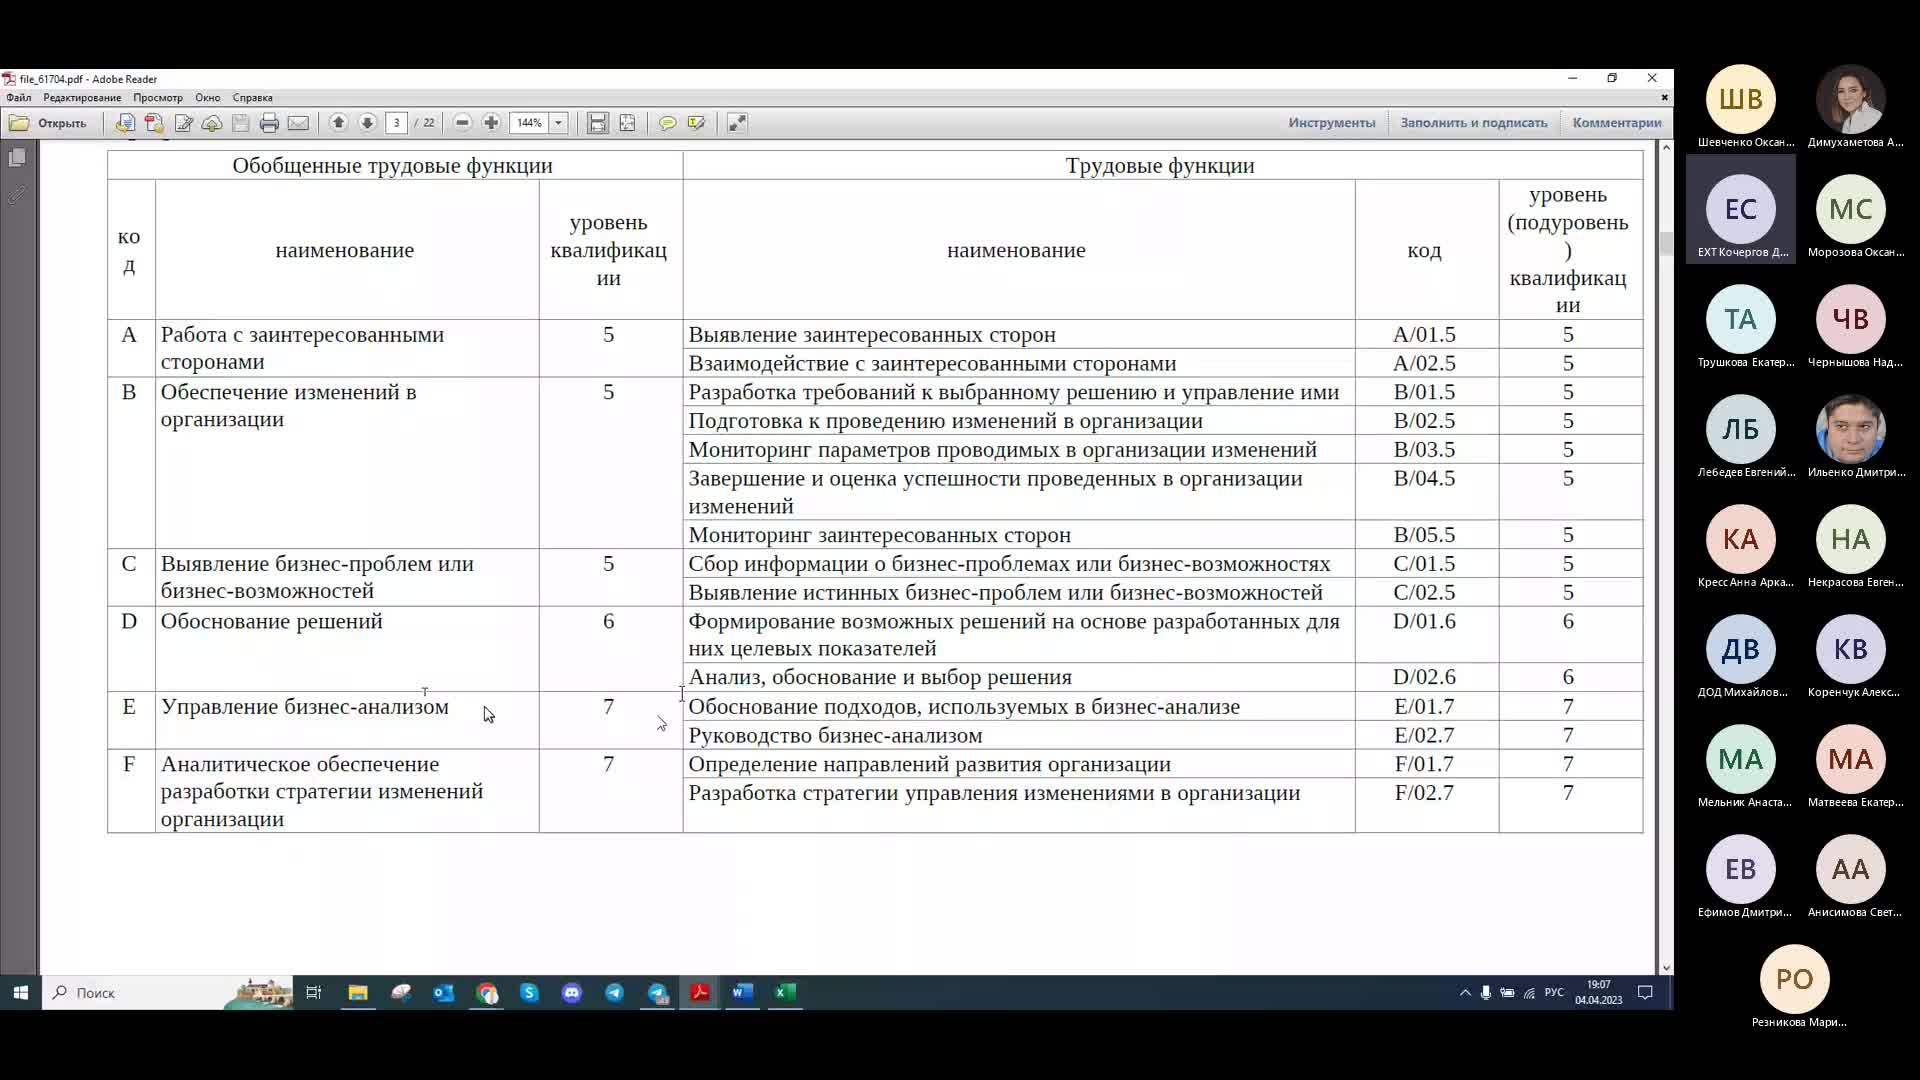Switch to read mode with the expand icon
Screen dimensions: 1920x1080
coord(737,123)
